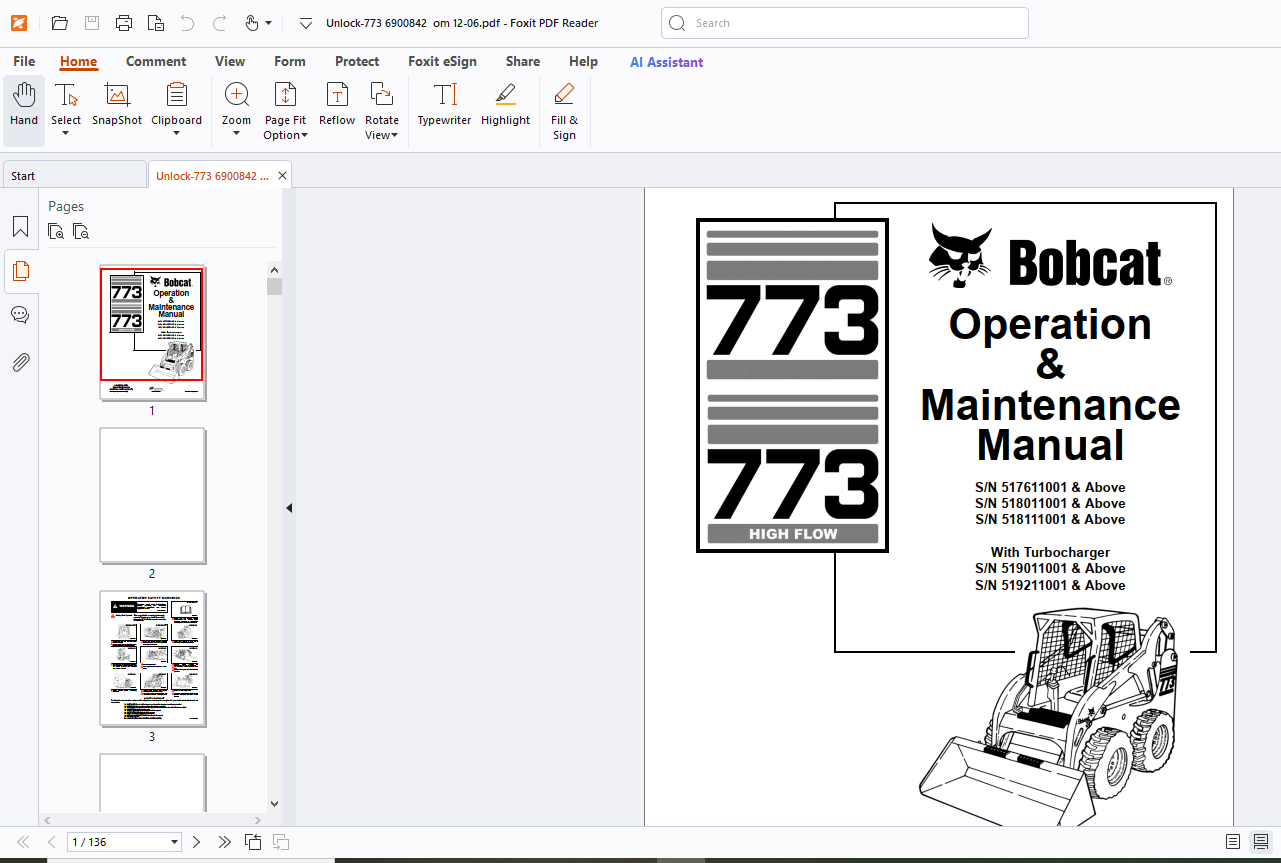Click the page number field 1 / 136
This screenshot has width=1281, height=863.
click(x=118, y=842)
